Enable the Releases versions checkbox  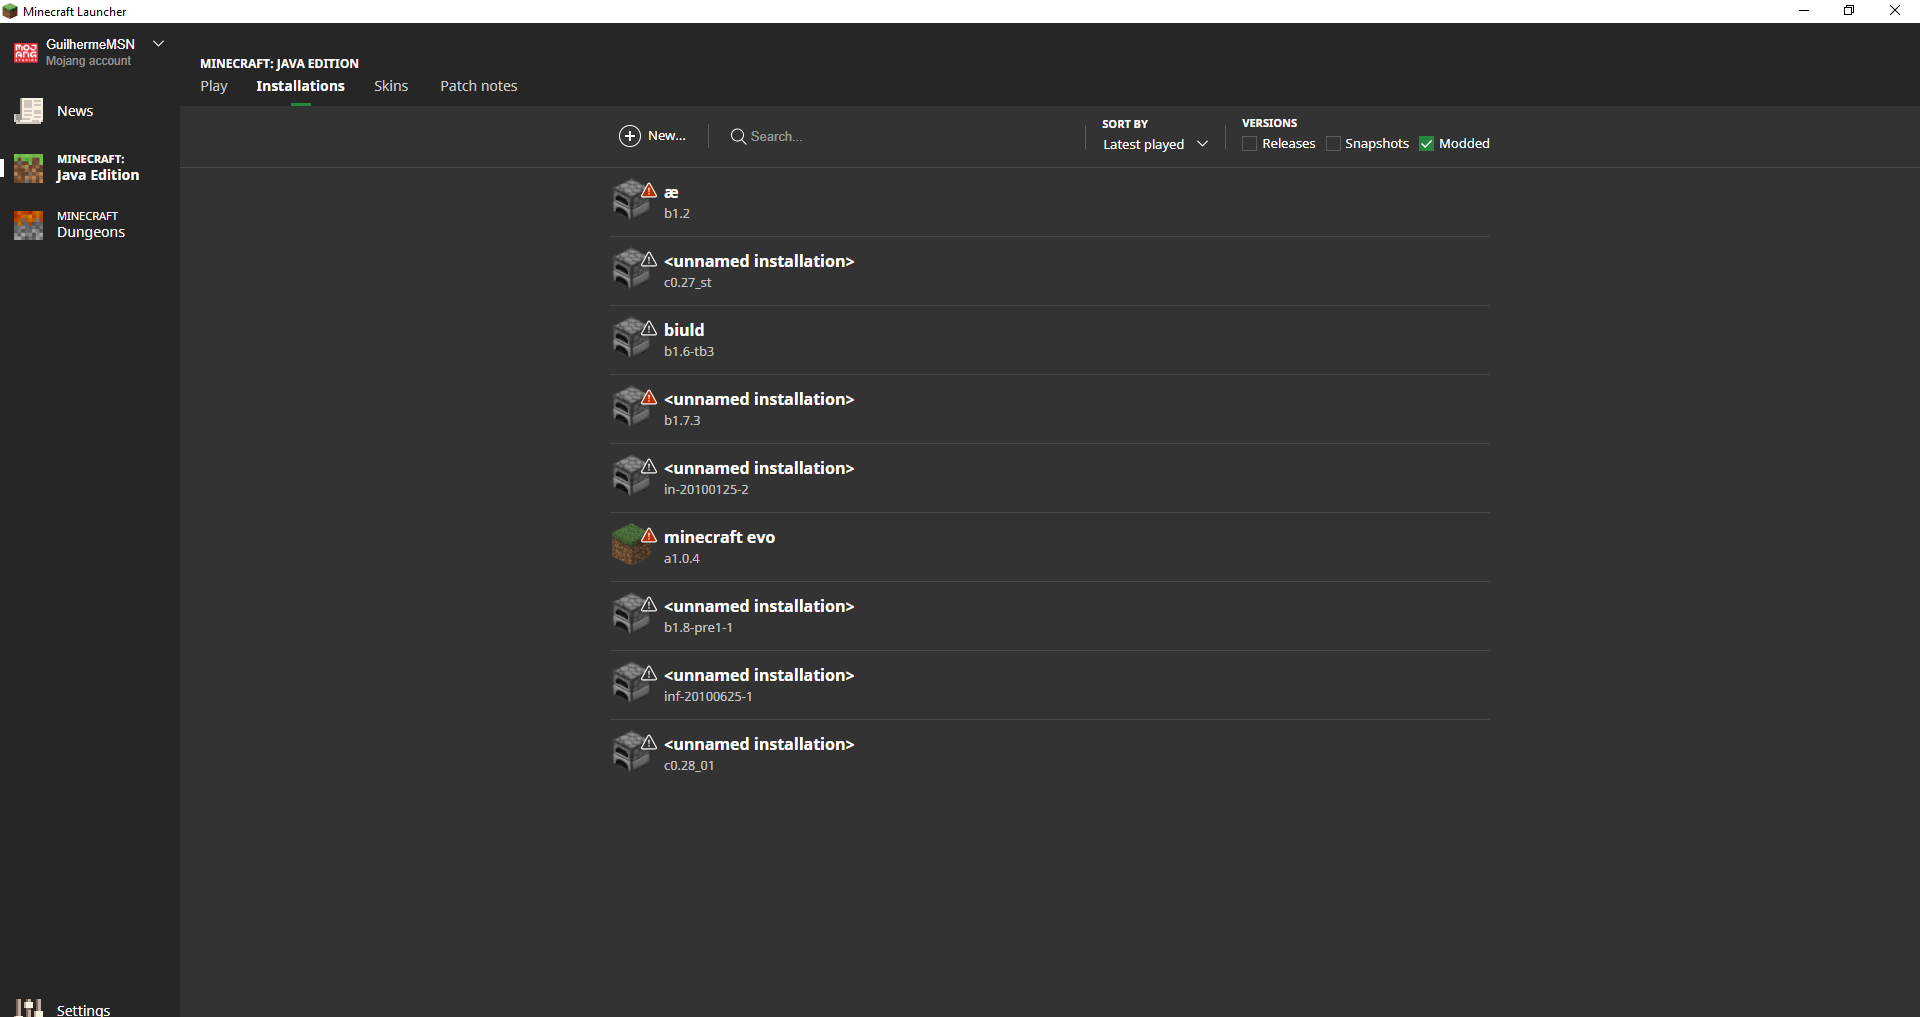click(1249, 144)
